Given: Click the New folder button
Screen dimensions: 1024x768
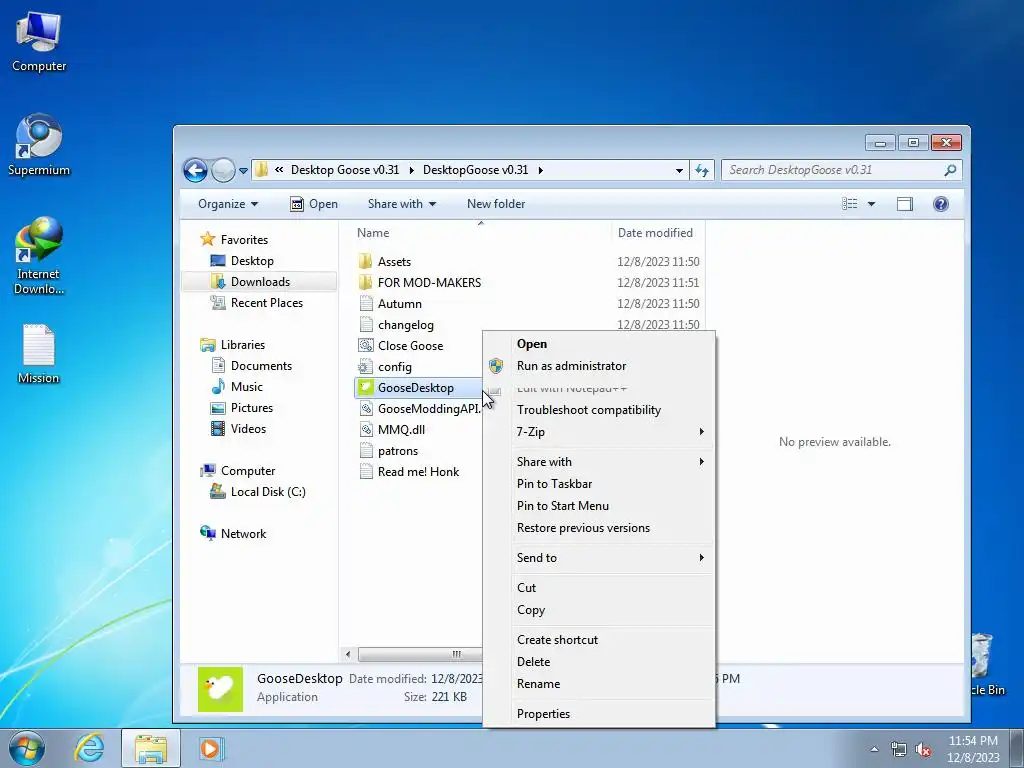Looking at the screenshot, I should (496, 204).
